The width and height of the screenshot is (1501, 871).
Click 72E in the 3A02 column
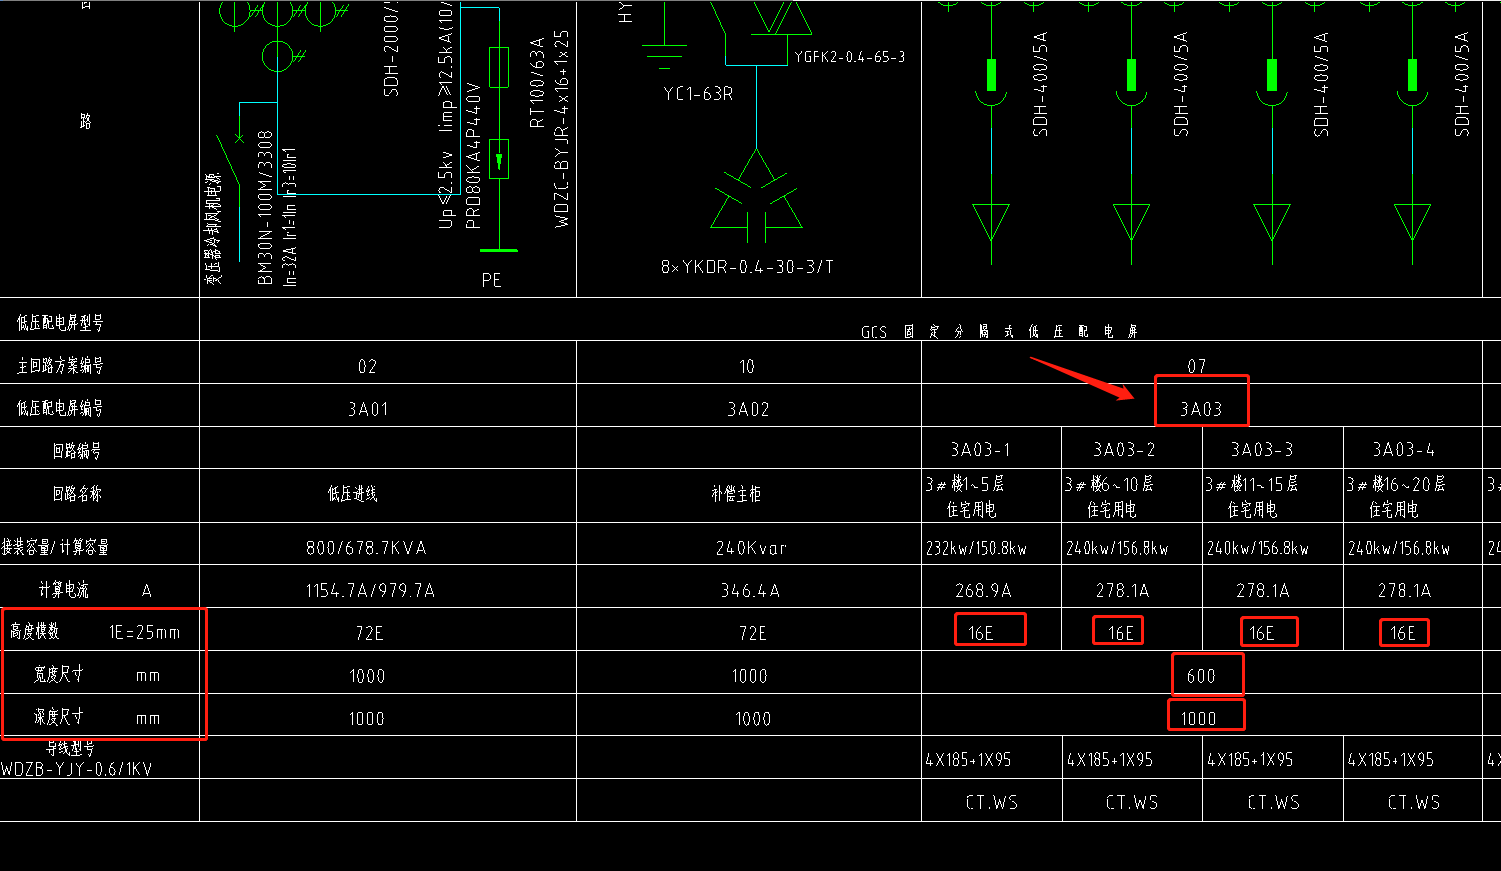pyautogui.click(x=752, y=633)
